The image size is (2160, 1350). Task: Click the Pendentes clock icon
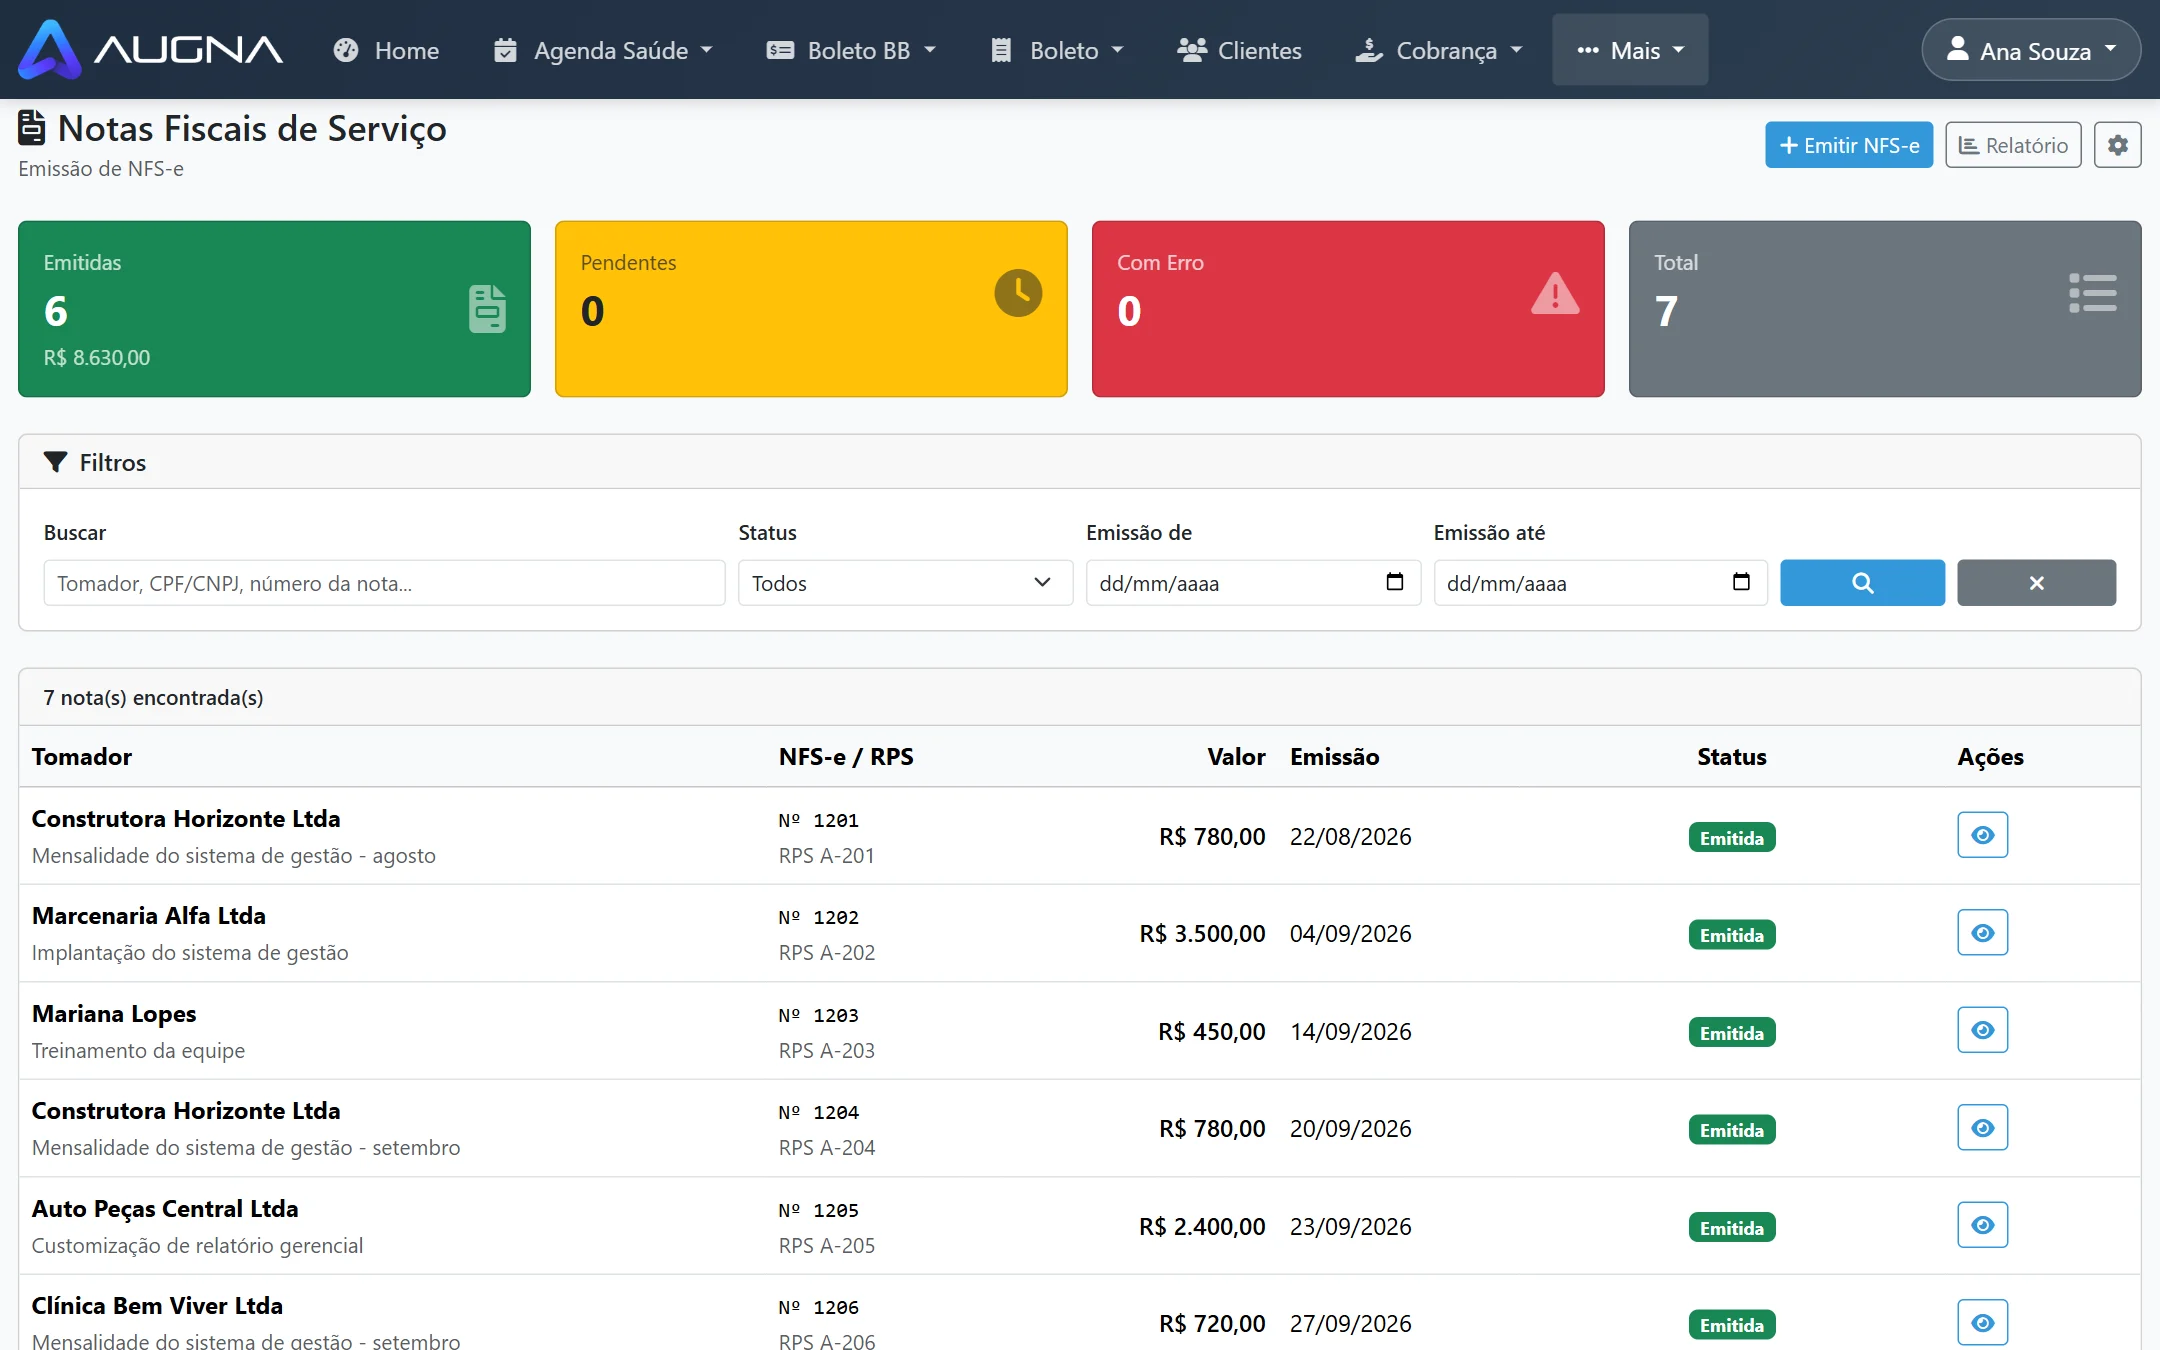point(1018,293)
